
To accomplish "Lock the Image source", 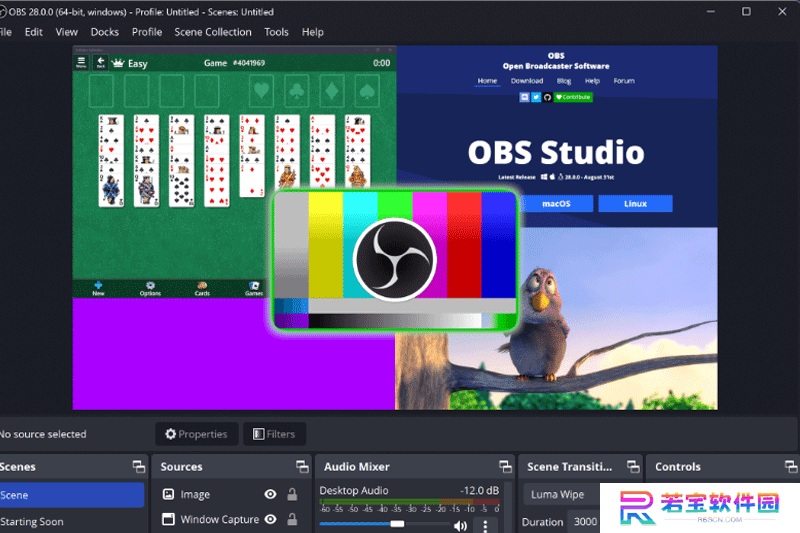I will [x=292, y=494].
